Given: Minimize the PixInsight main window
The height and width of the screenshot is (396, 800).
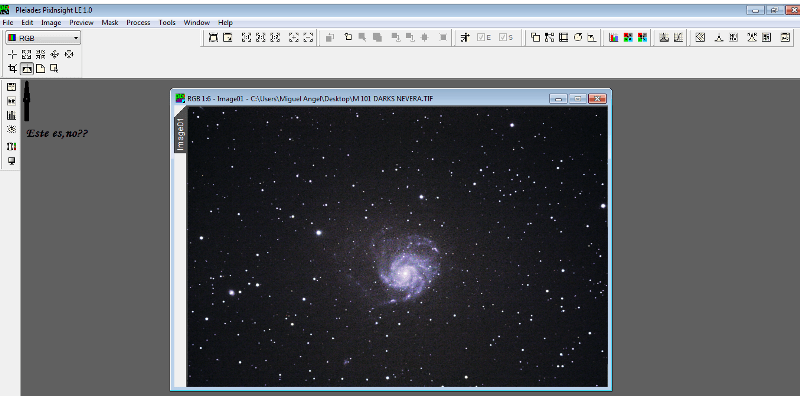Looking at the screenshot, I should (x=755, y=10).
